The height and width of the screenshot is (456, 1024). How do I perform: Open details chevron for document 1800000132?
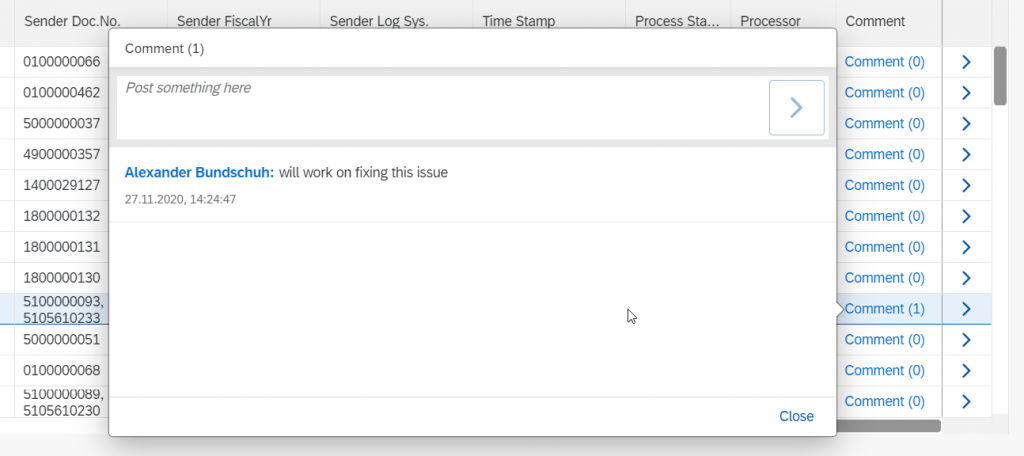point(967,216)
